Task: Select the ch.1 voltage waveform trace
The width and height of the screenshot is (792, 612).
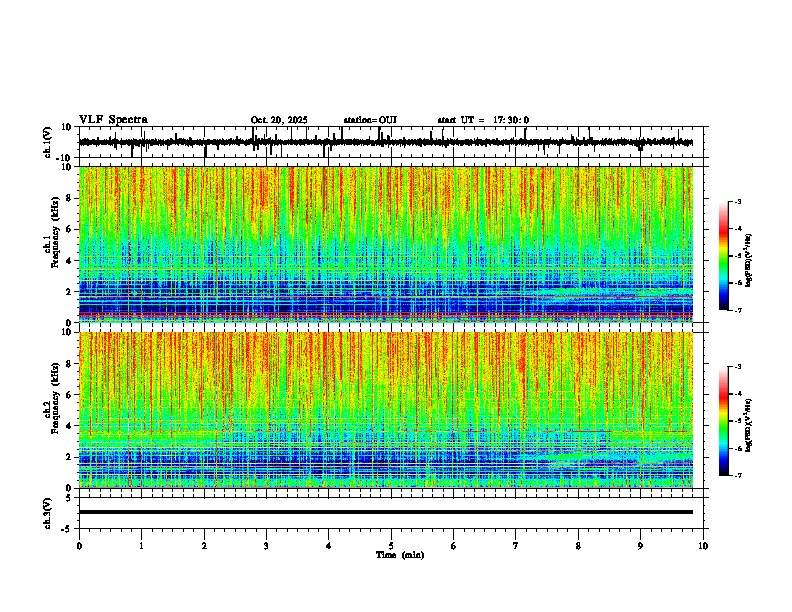Action: click(386, 142)
